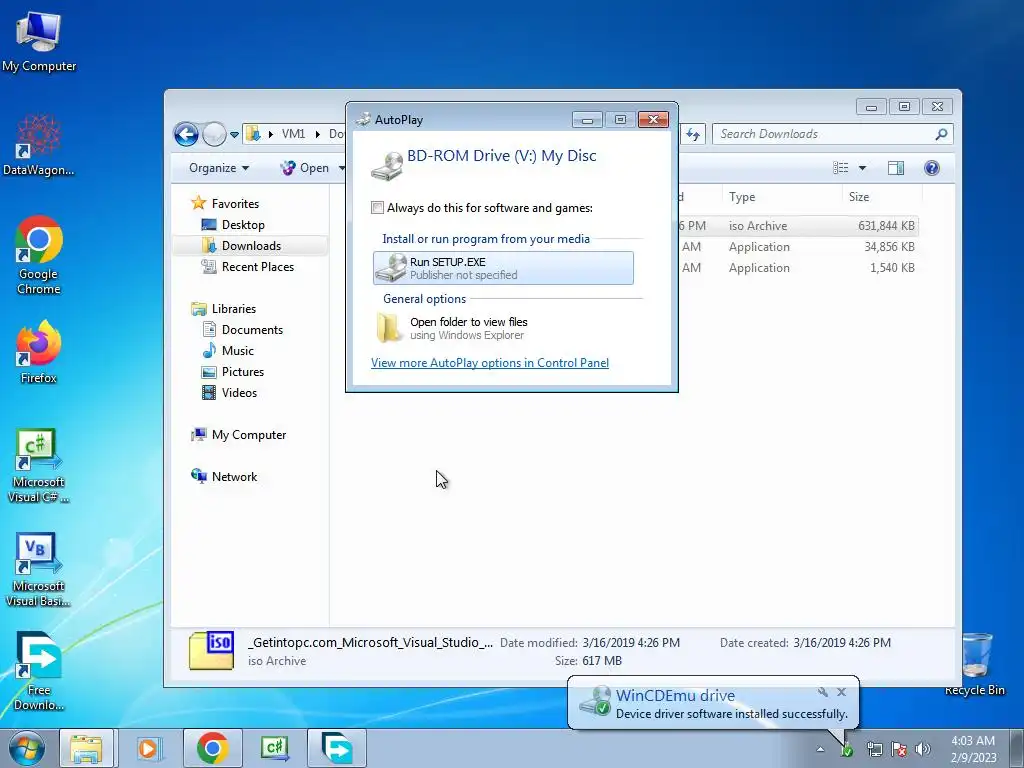Refresh the Downloads folder view

click(692, 135)
